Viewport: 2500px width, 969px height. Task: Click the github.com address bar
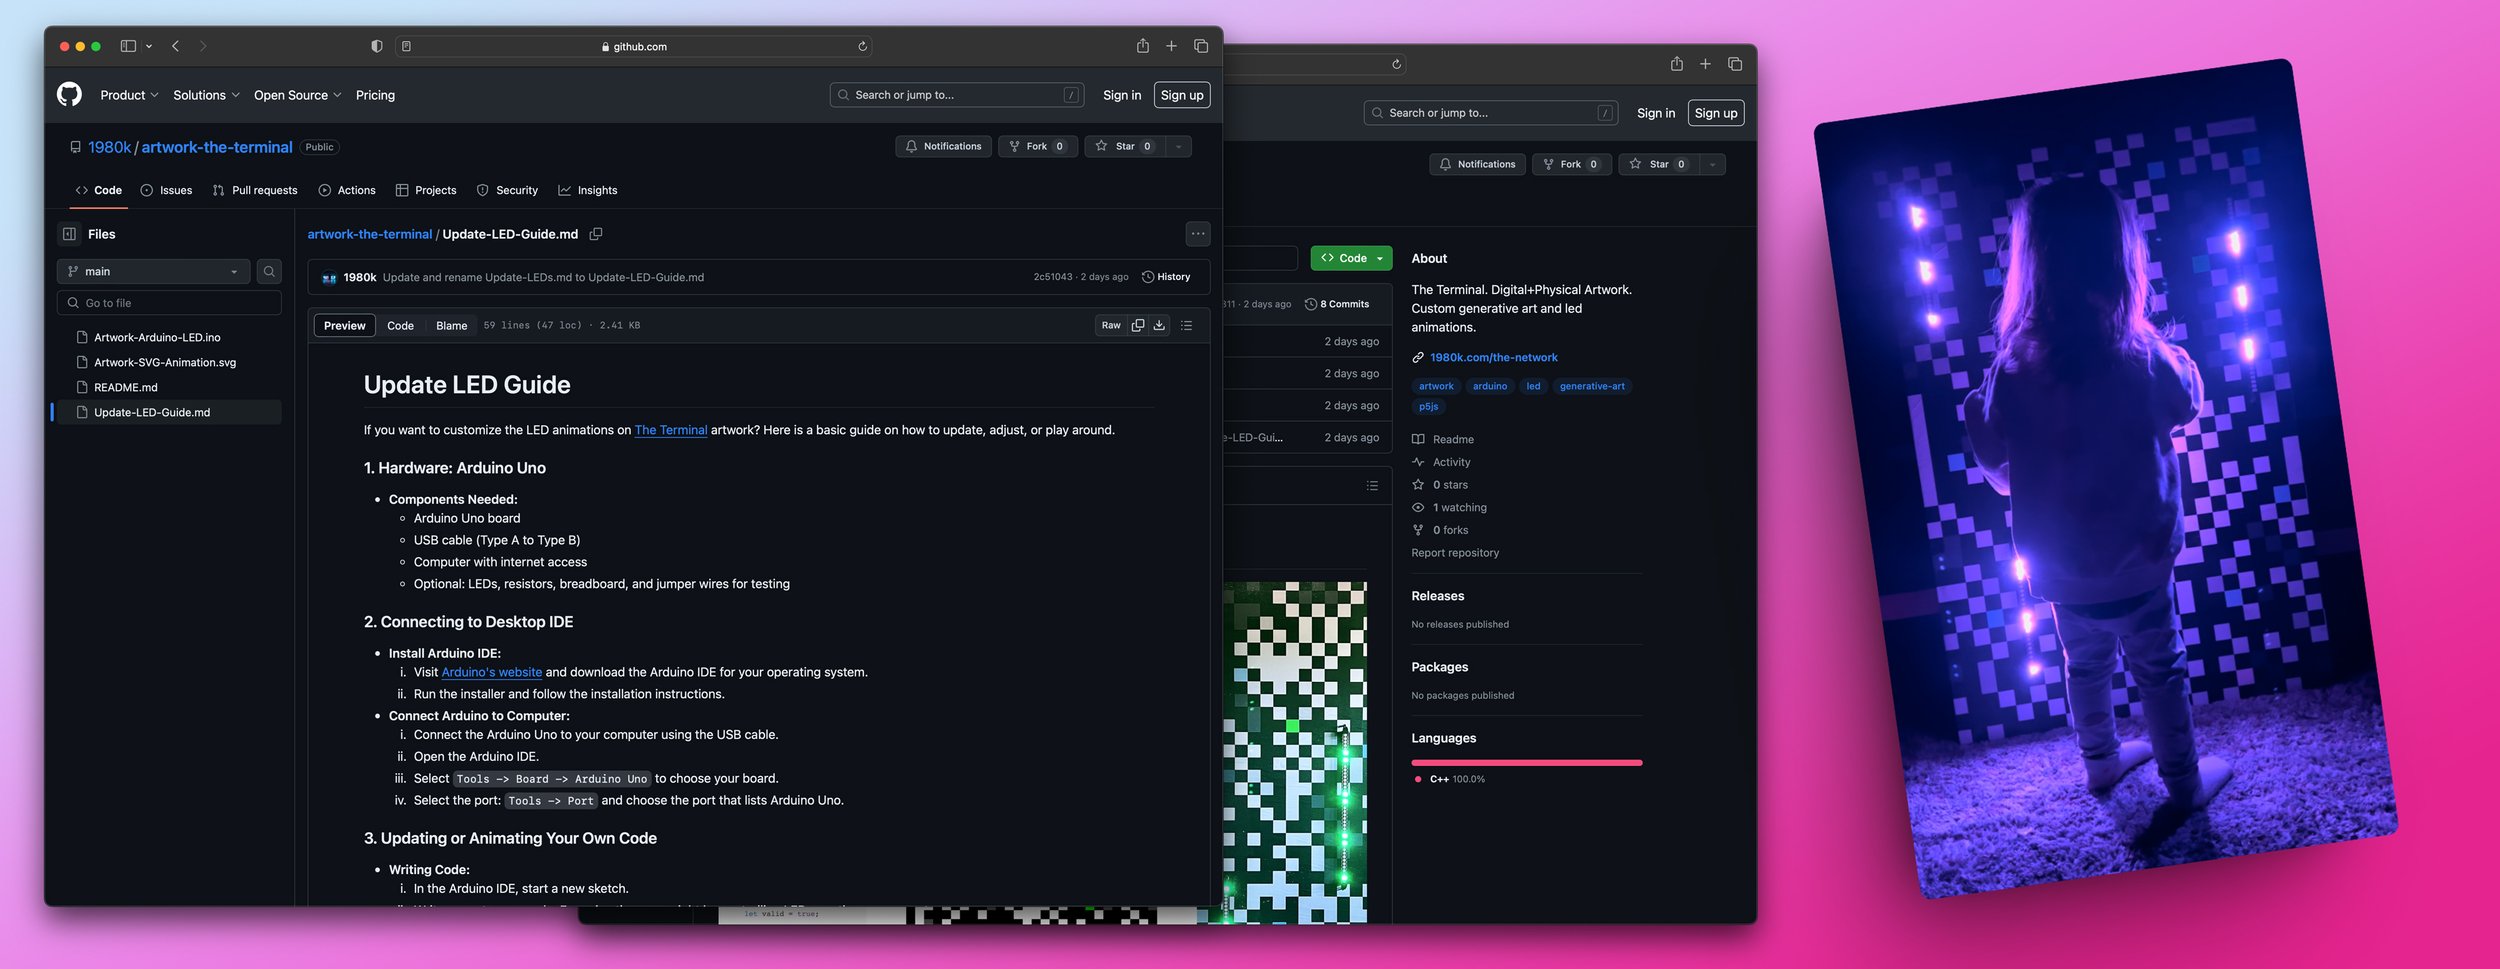click(635, 46)
